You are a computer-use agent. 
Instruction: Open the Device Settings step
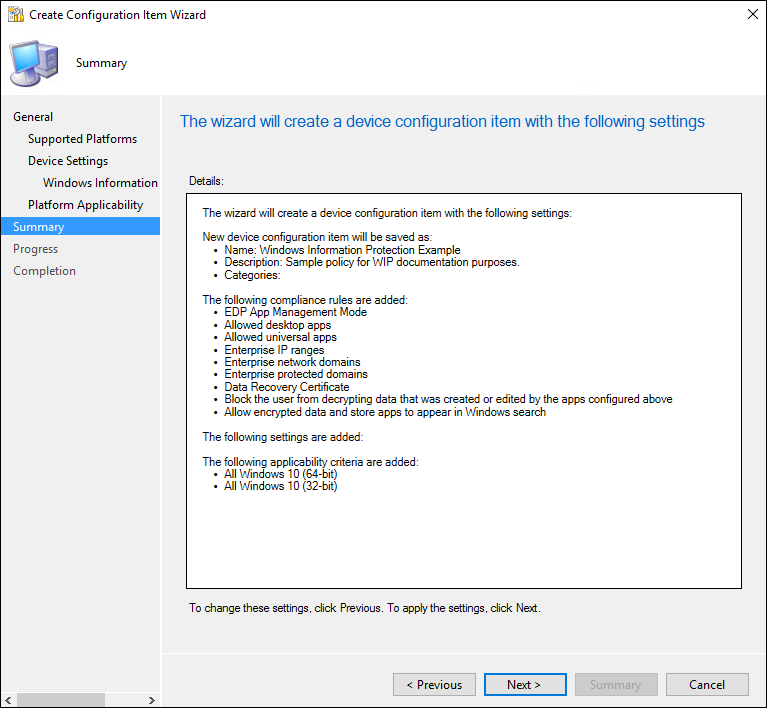68,161
